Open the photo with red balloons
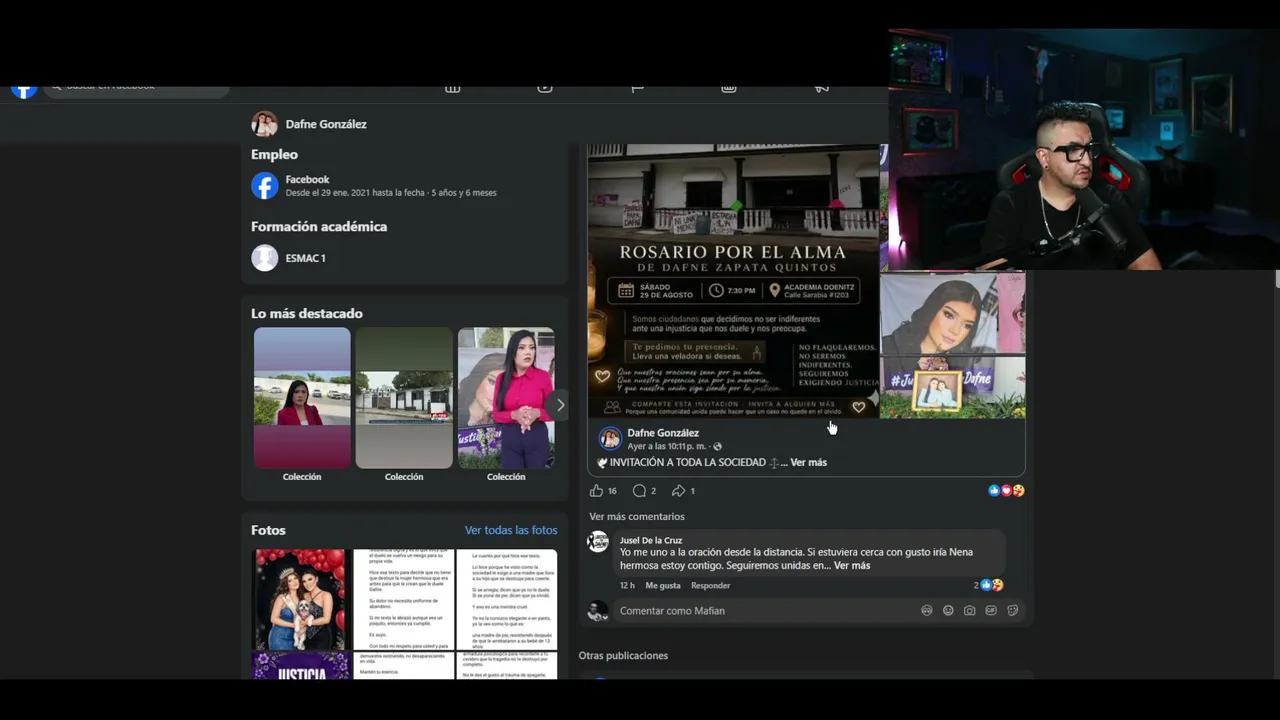Screen dimensions: 1280x720 click(300, 599)
